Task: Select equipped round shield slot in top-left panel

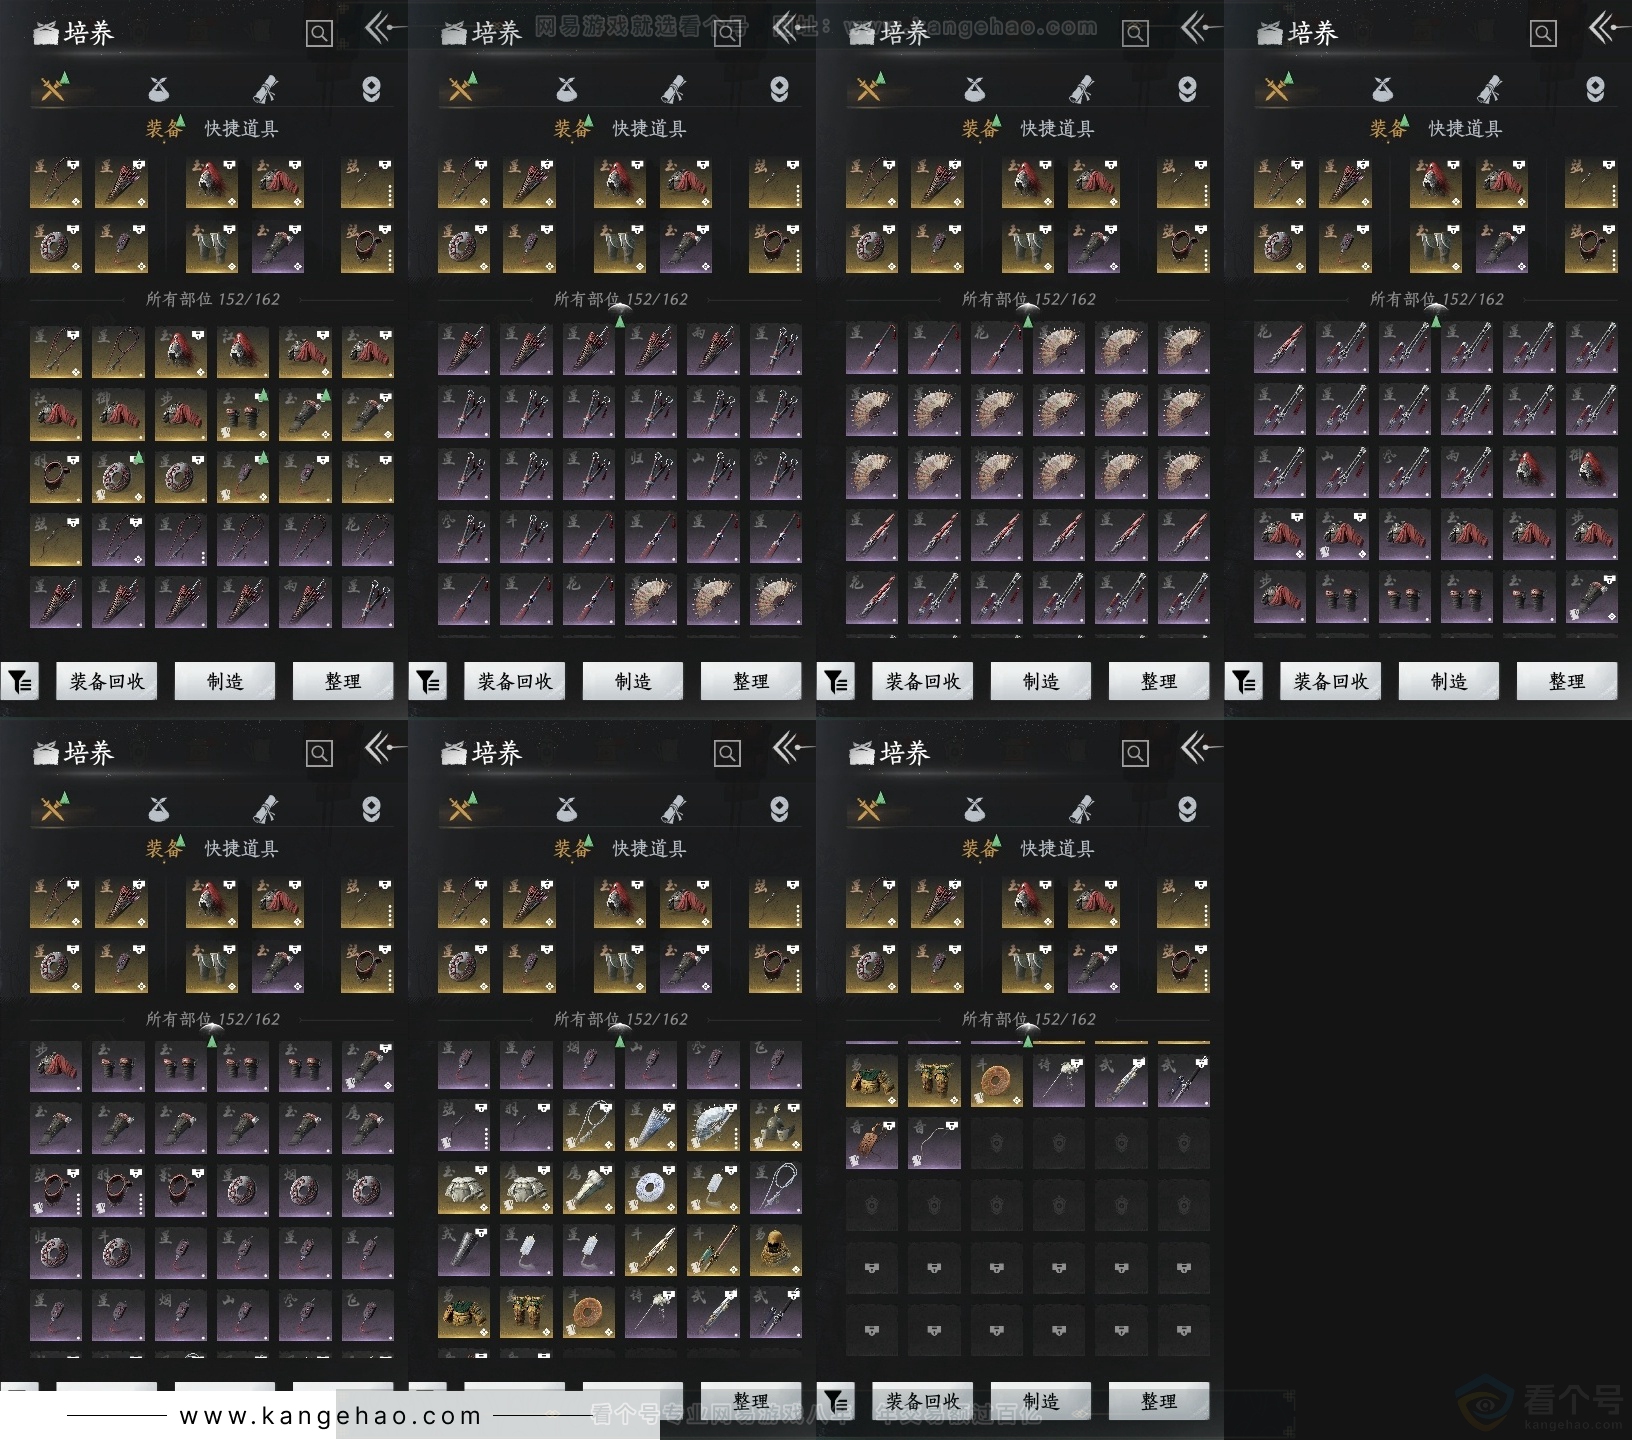Action: (x=56, y=247)
